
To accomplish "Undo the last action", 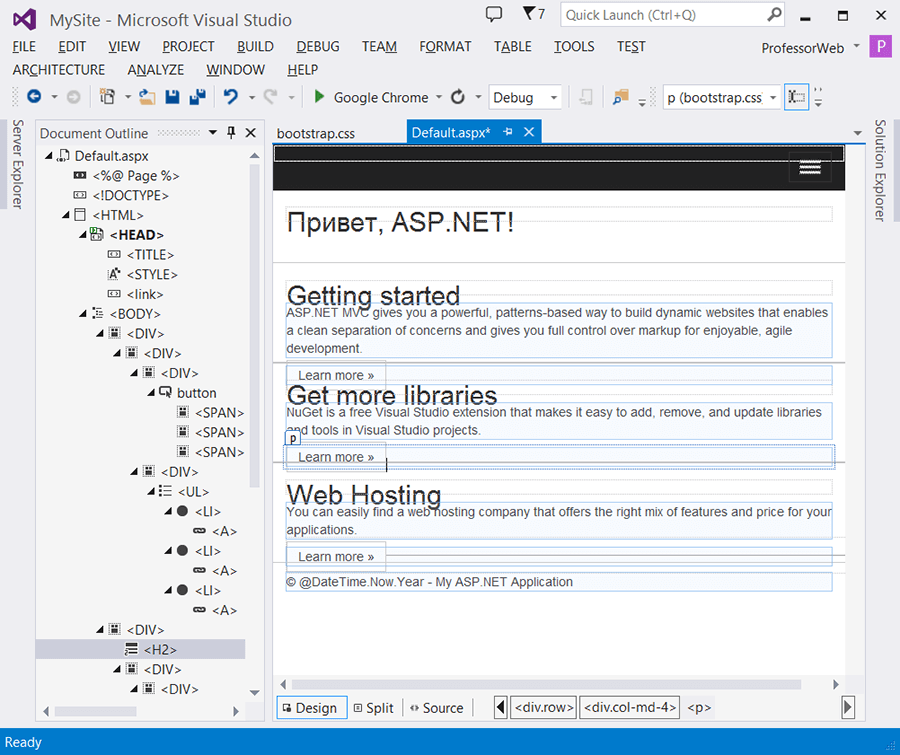I will (231, 97).
